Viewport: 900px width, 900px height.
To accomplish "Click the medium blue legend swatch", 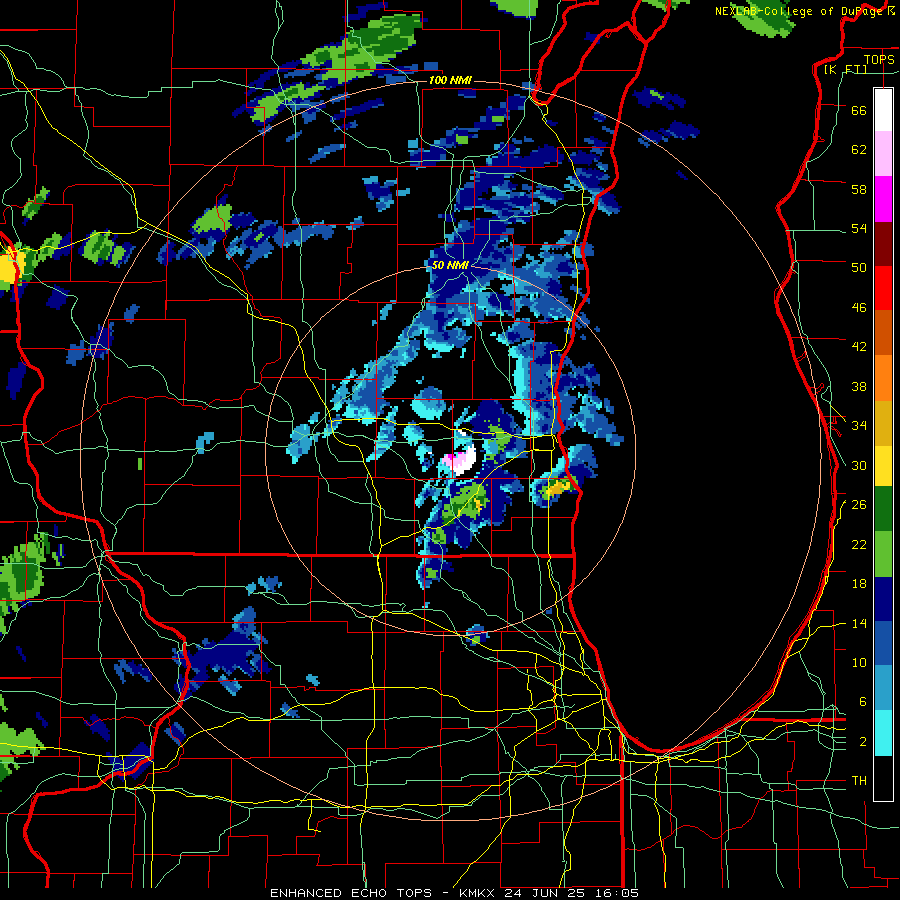I will [x=883, y=643].
